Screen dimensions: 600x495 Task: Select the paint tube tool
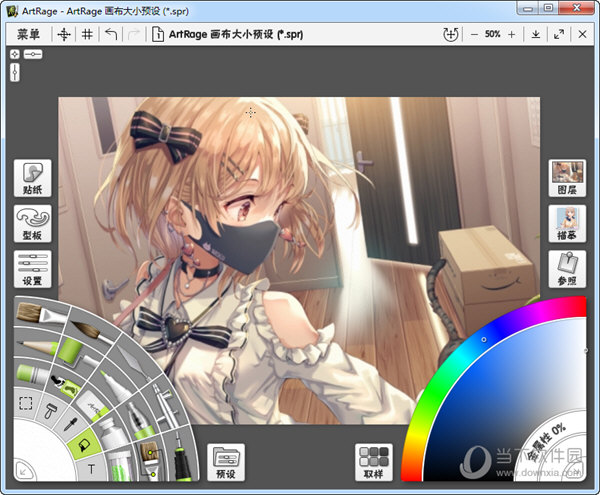coord(112,432)
